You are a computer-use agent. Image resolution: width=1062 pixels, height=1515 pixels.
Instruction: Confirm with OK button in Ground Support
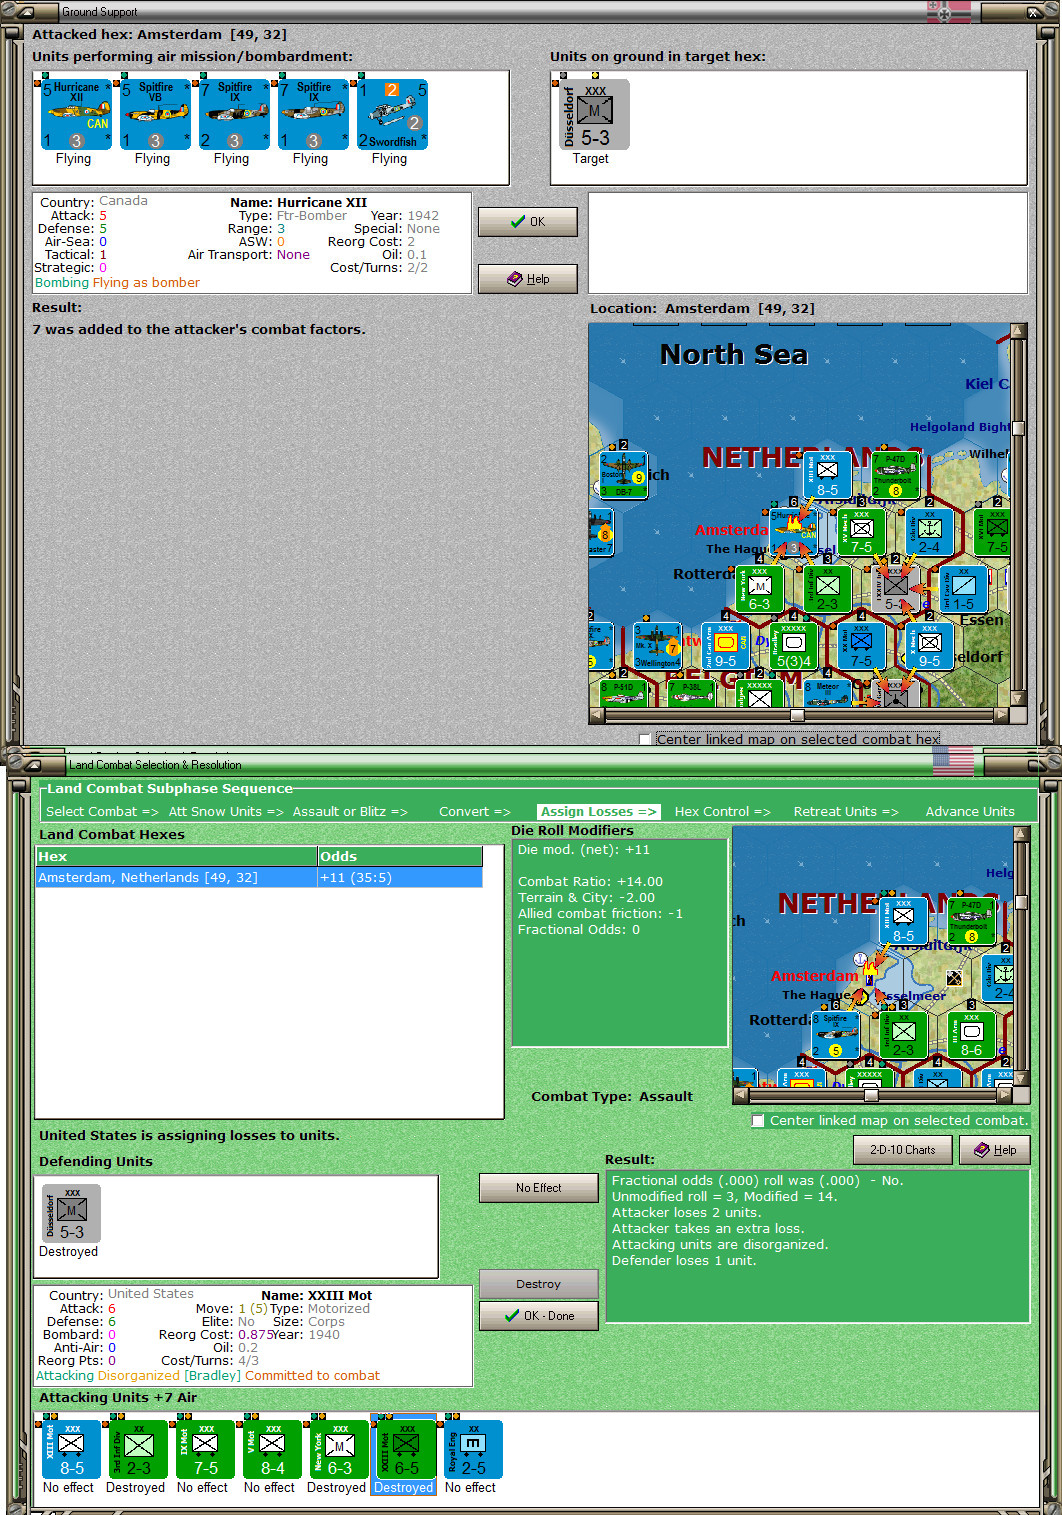point(528,222)
